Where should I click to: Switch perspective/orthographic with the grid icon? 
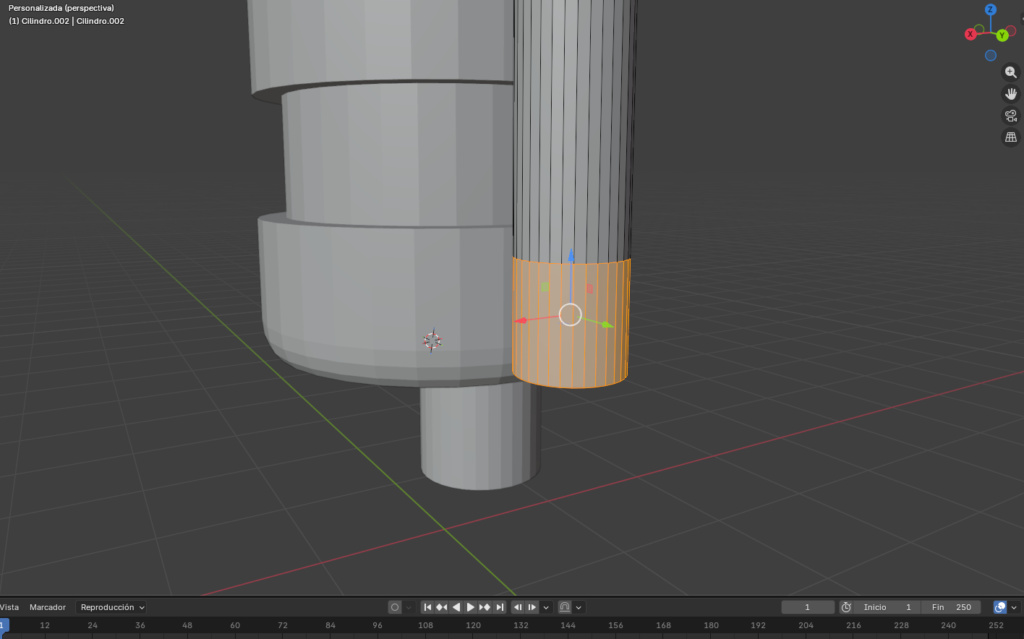coord(1011,137)
